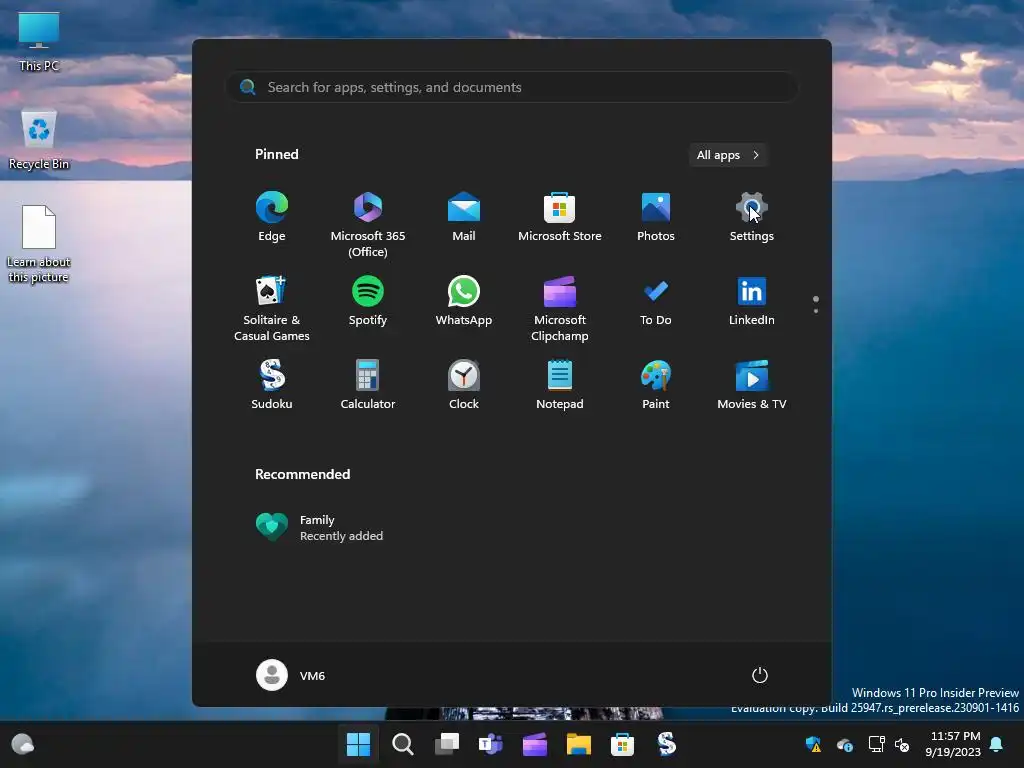
Task: Start Sudoku from the Pinned grid
Action: 272,385
